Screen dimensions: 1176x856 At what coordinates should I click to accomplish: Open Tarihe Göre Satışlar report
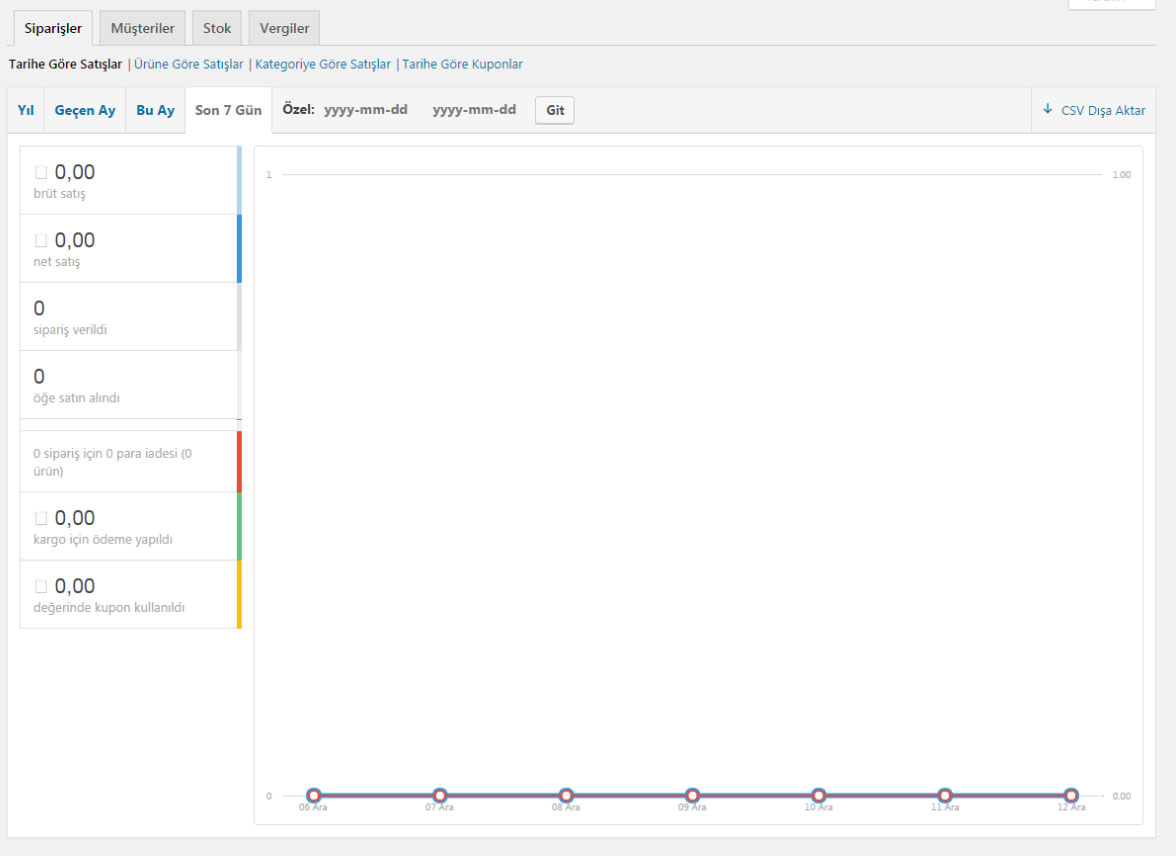click(65, 65)
